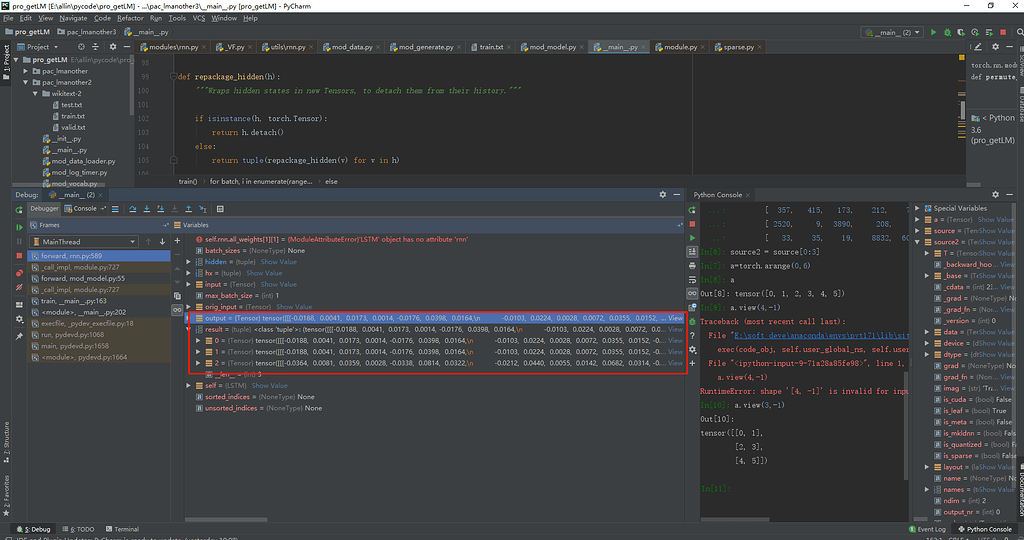Viewport: 1024px width, 540px height.
Task: Click the Step Into debugger icon
Action: 147,209
